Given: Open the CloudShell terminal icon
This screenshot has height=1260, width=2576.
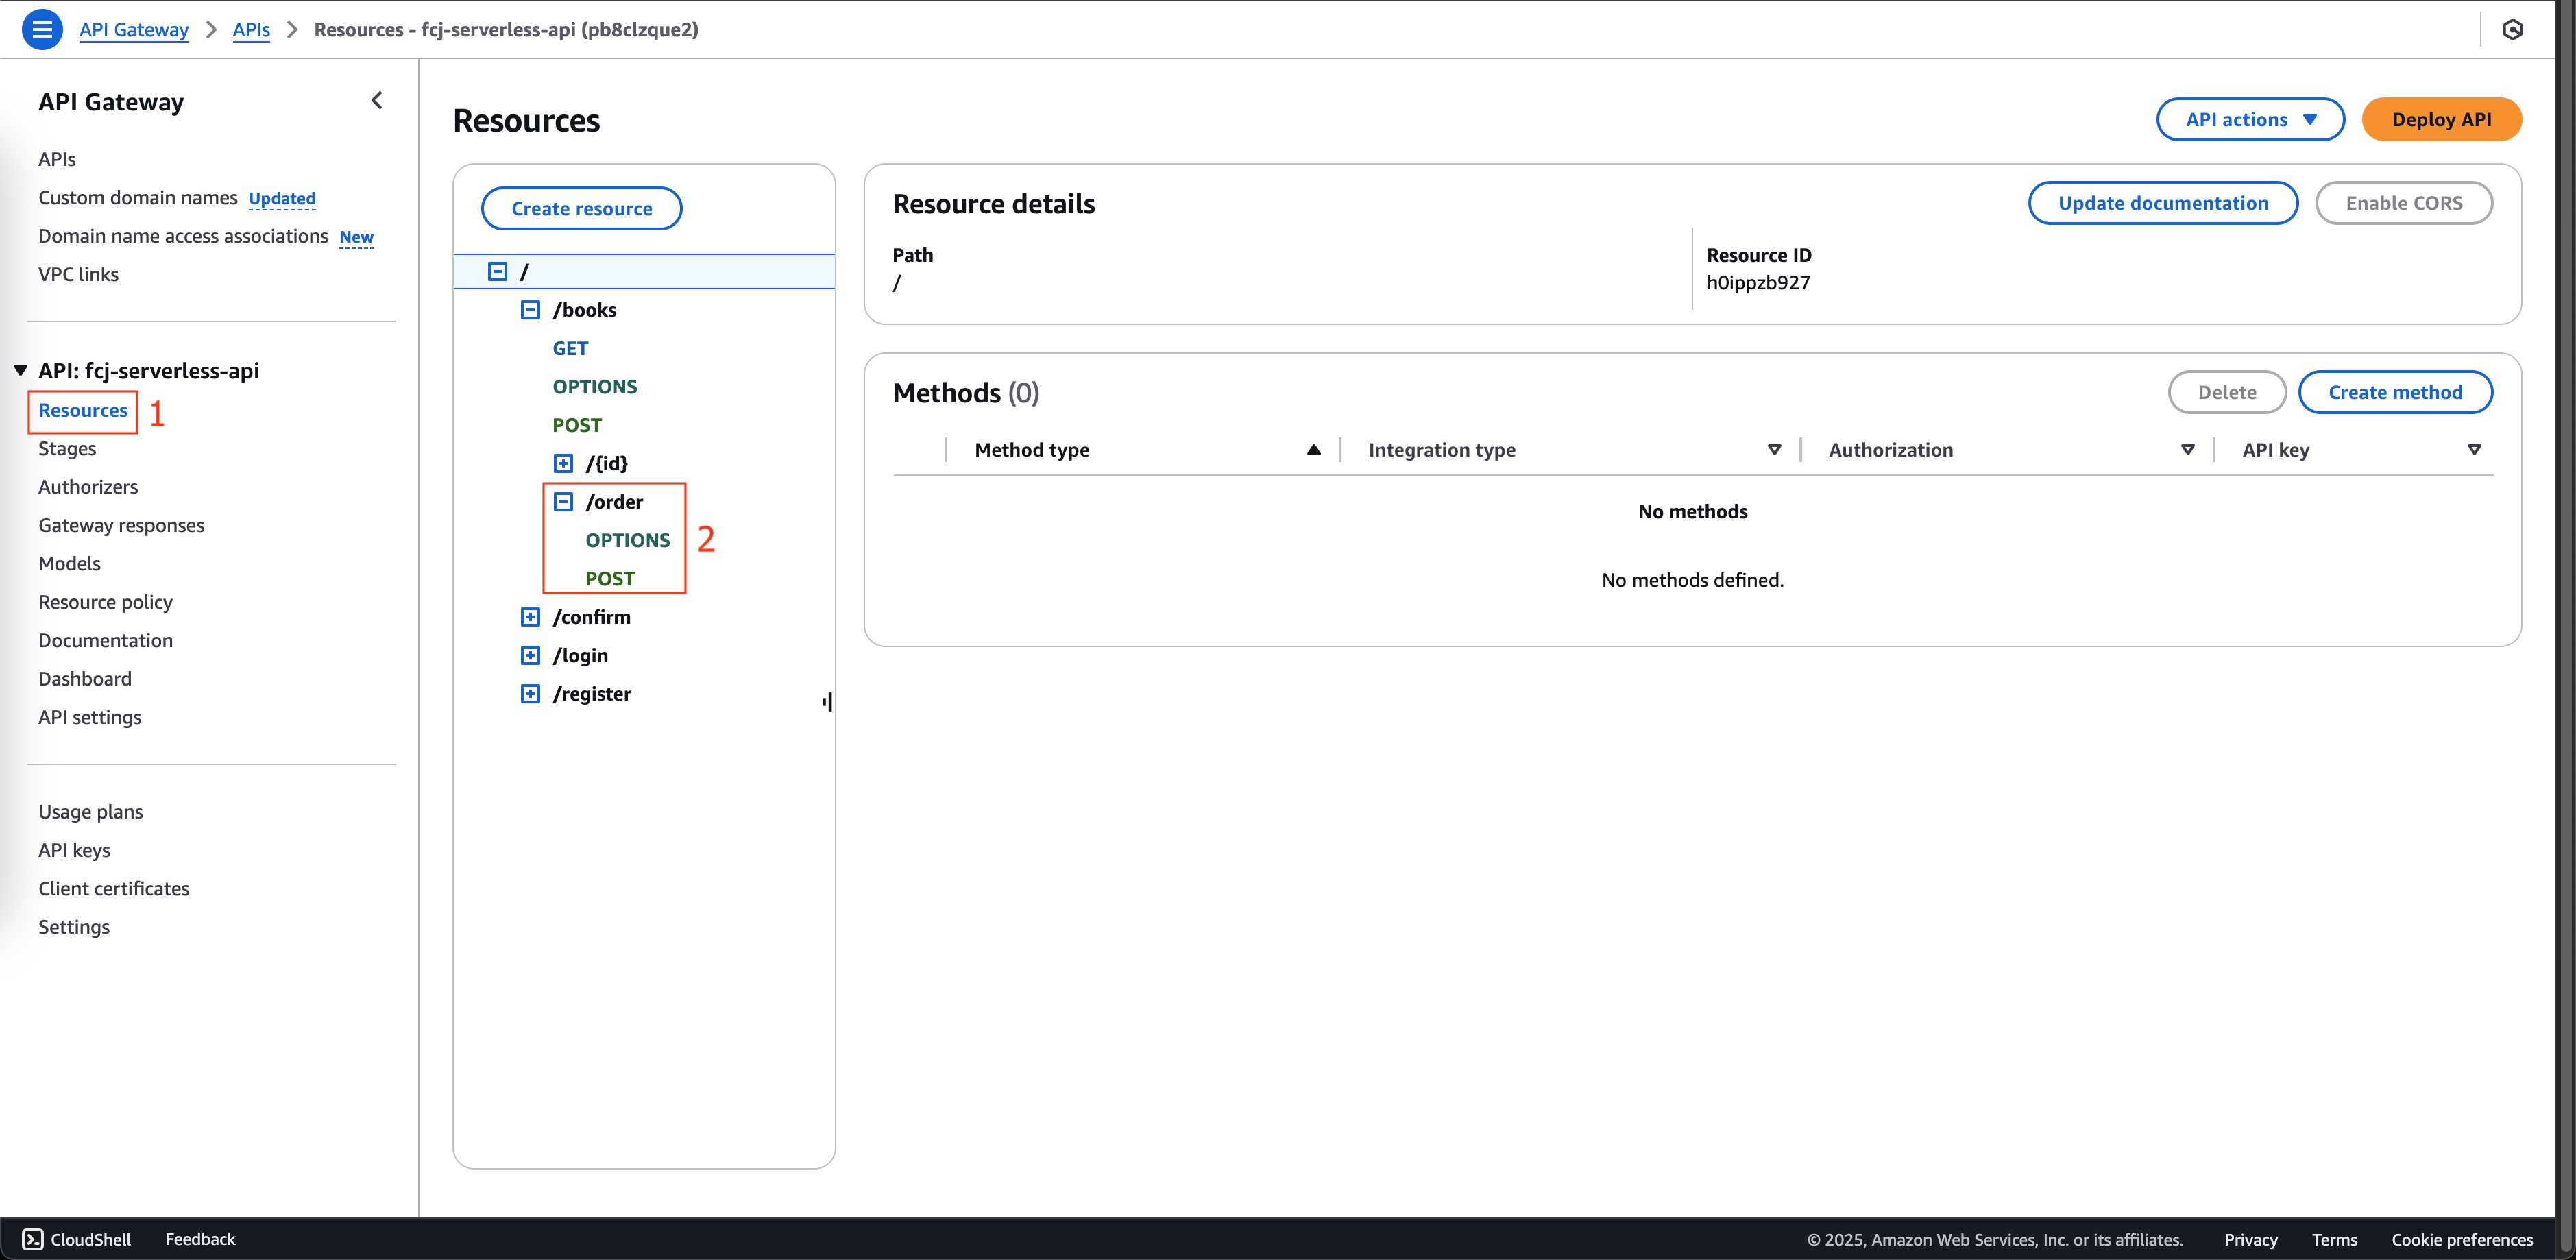Looking at the screenshot, I should click(x=32, y=1239).
